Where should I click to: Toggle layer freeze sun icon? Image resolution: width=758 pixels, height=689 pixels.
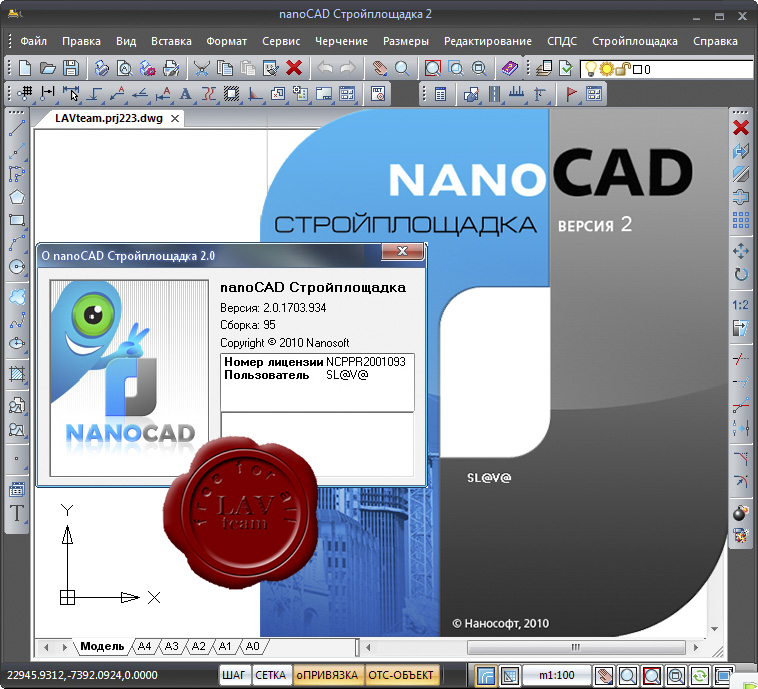tap(606, 69)
